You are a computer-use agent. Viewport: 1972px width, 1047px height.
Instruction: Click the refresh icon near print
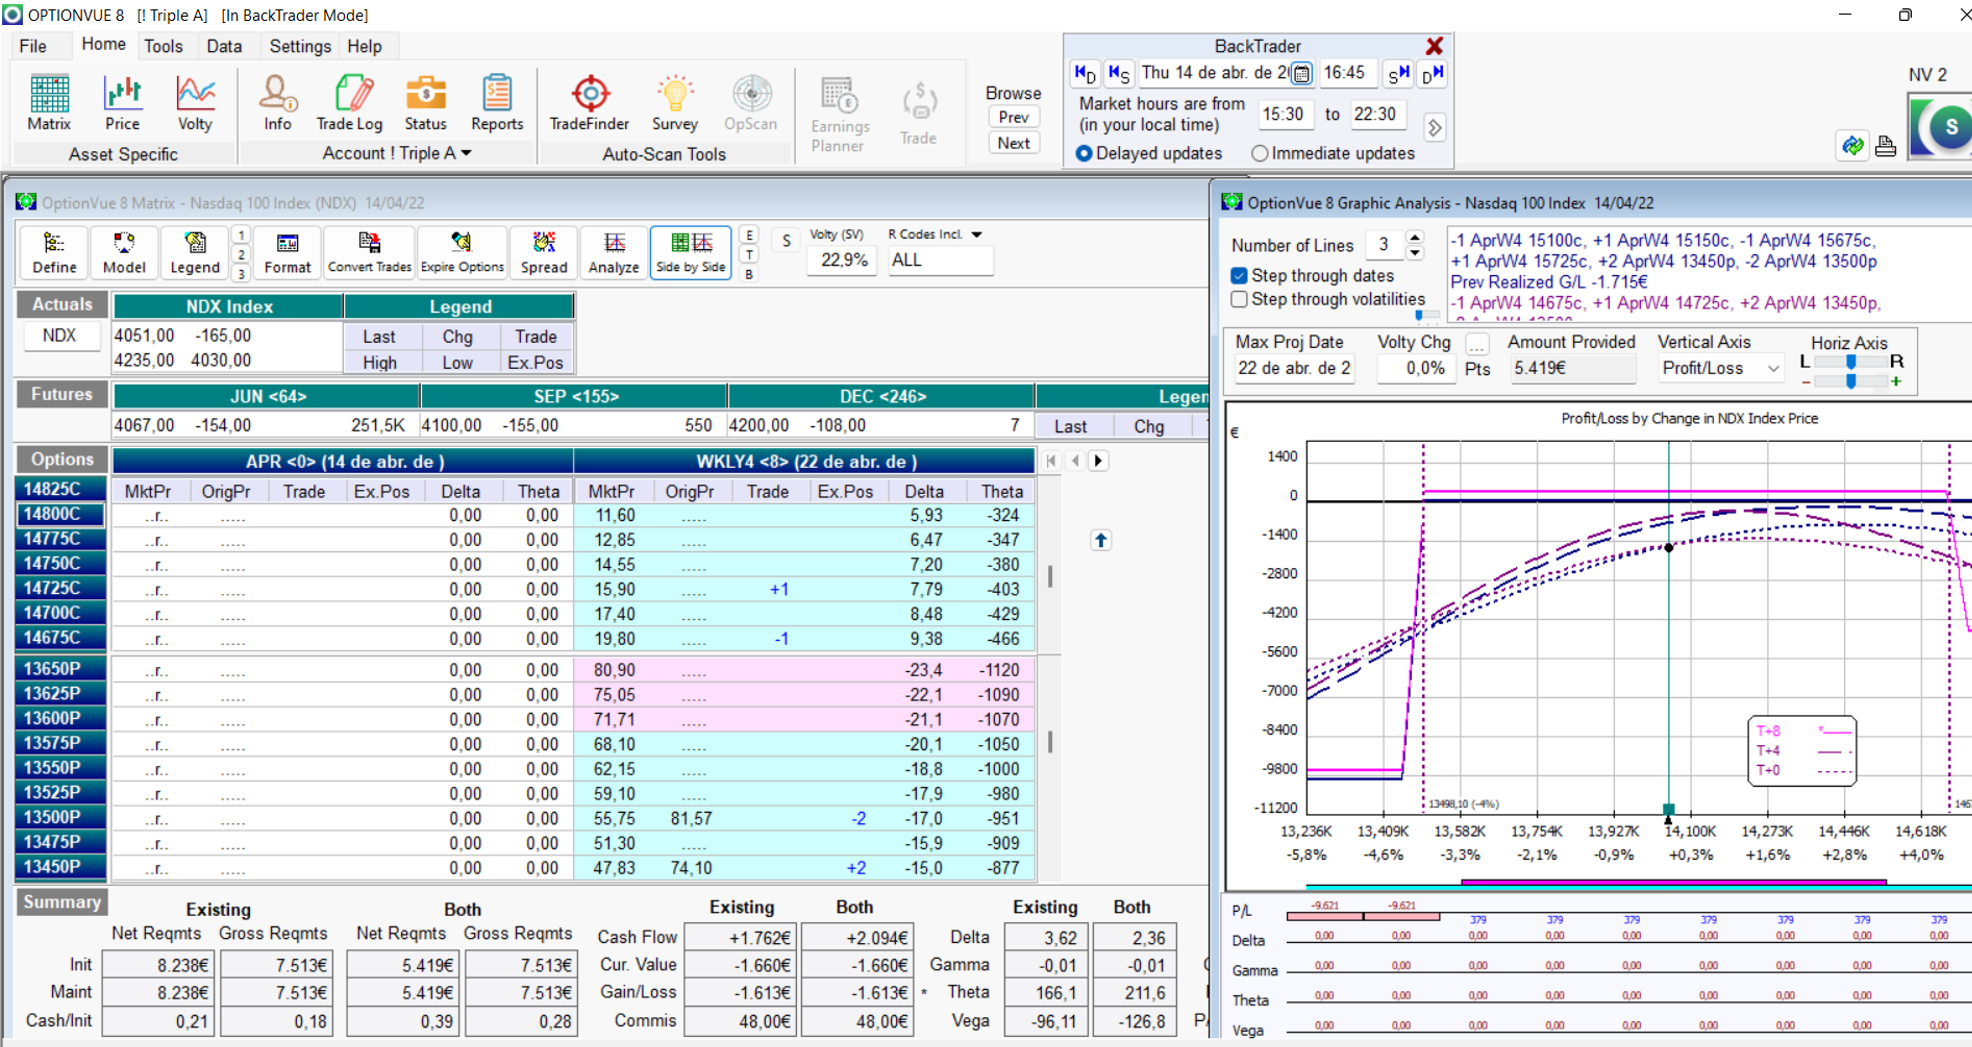point(1853,146)
